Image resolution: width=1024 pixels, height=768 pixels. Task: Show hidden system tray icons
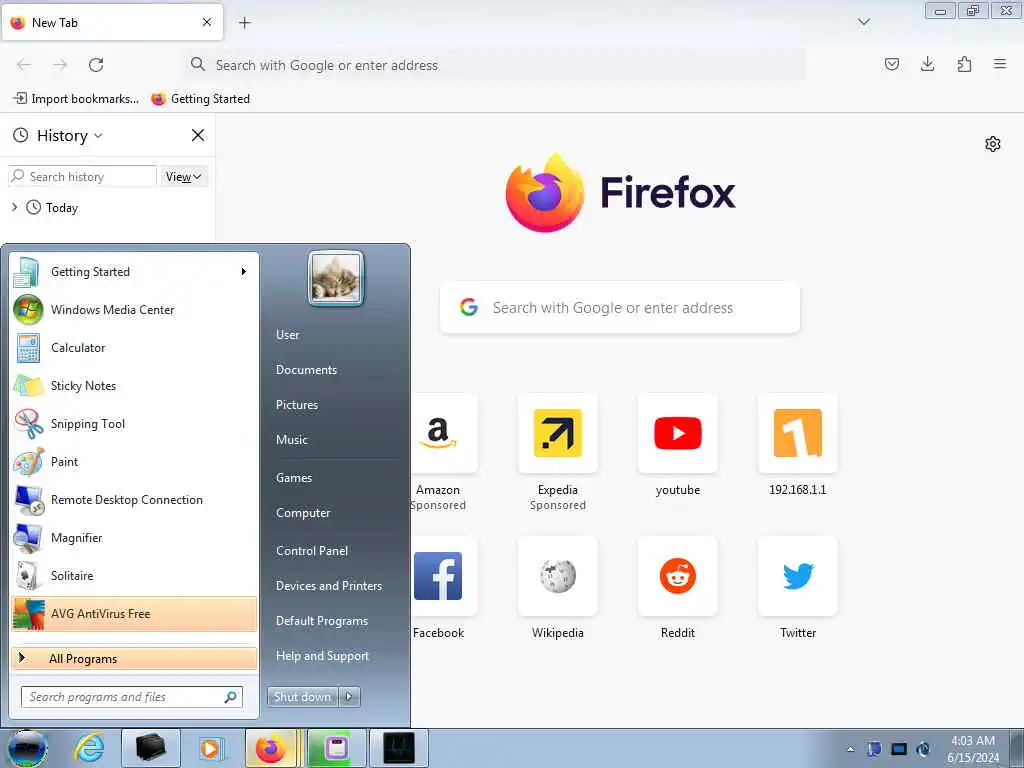click(850, 749)
